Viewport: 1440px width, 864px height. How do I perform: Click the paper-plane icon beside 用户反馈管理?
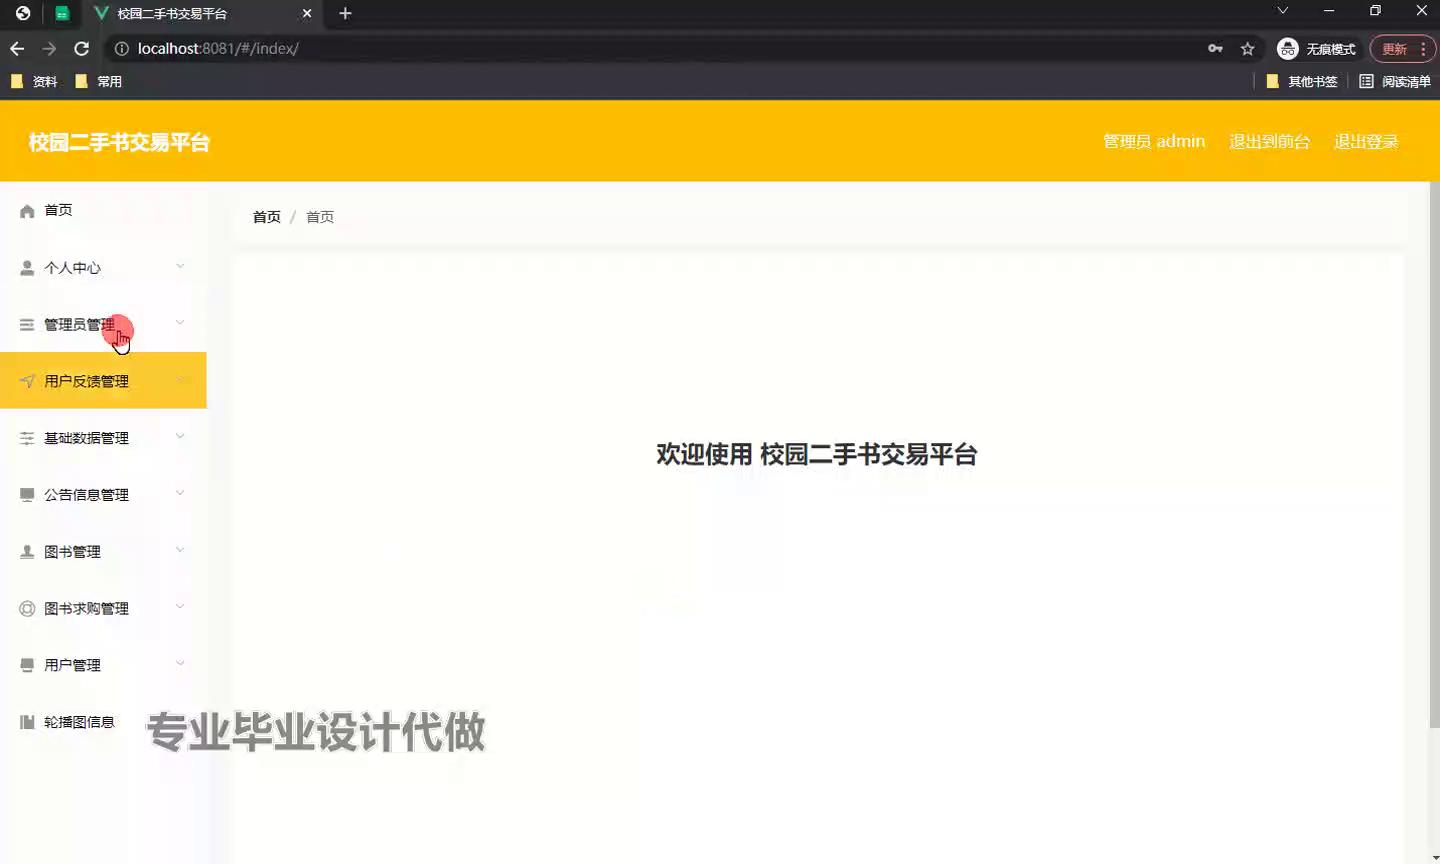tap(27, 381)
